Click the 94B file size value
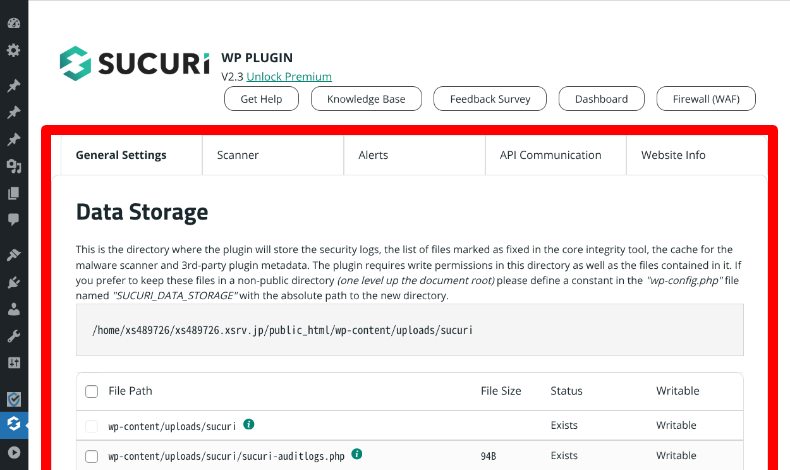The height and width of the screenshot is (470, 790). [488, 456]
